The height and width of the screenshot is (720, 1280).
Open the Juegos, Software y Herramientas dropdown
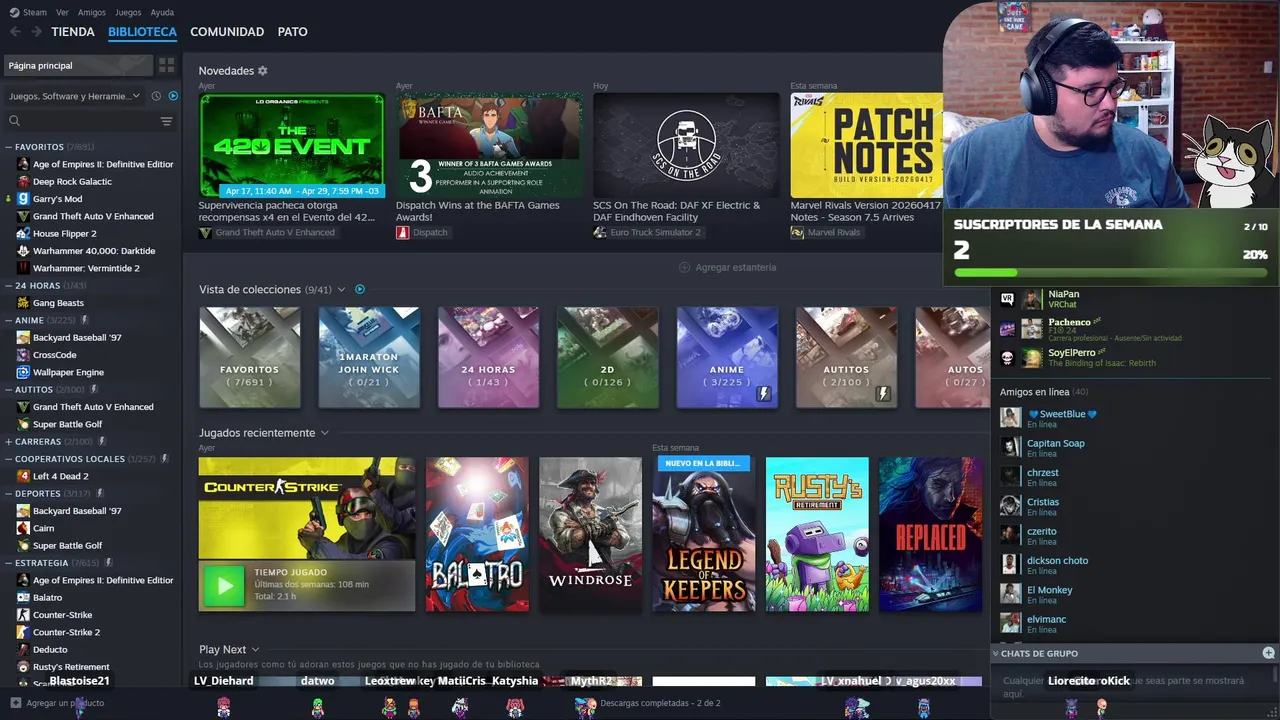[75, 96]
